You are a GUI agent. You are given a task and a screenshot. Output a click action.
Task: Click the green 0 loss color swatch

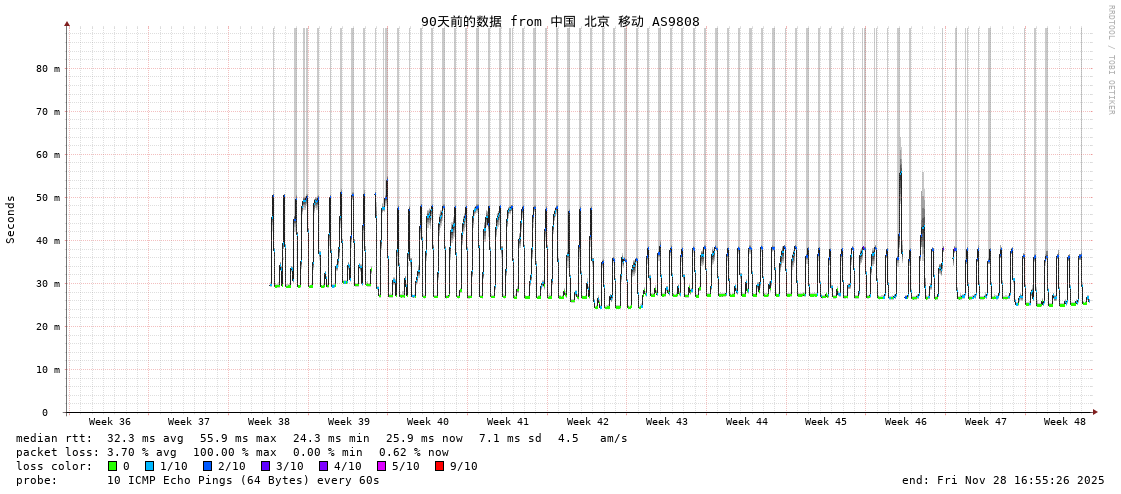(x=113, y=466)
